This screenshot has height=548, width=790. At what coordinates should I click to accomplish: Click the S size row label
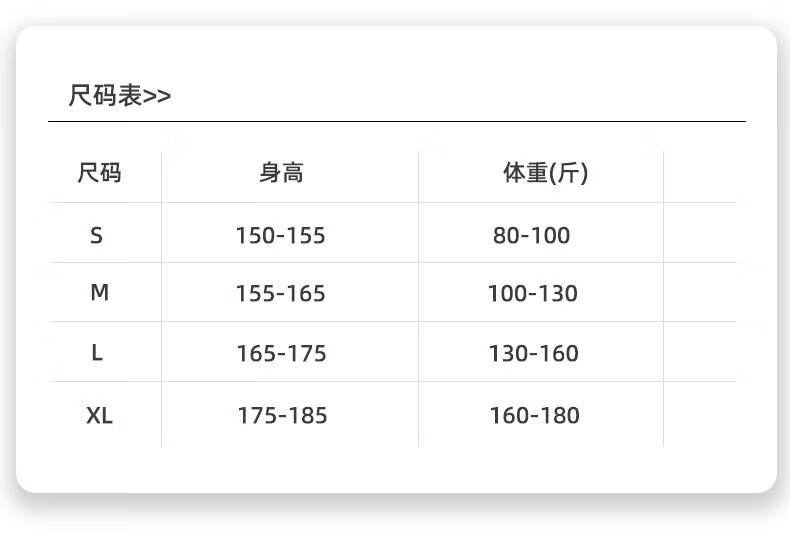pos(96,235)
